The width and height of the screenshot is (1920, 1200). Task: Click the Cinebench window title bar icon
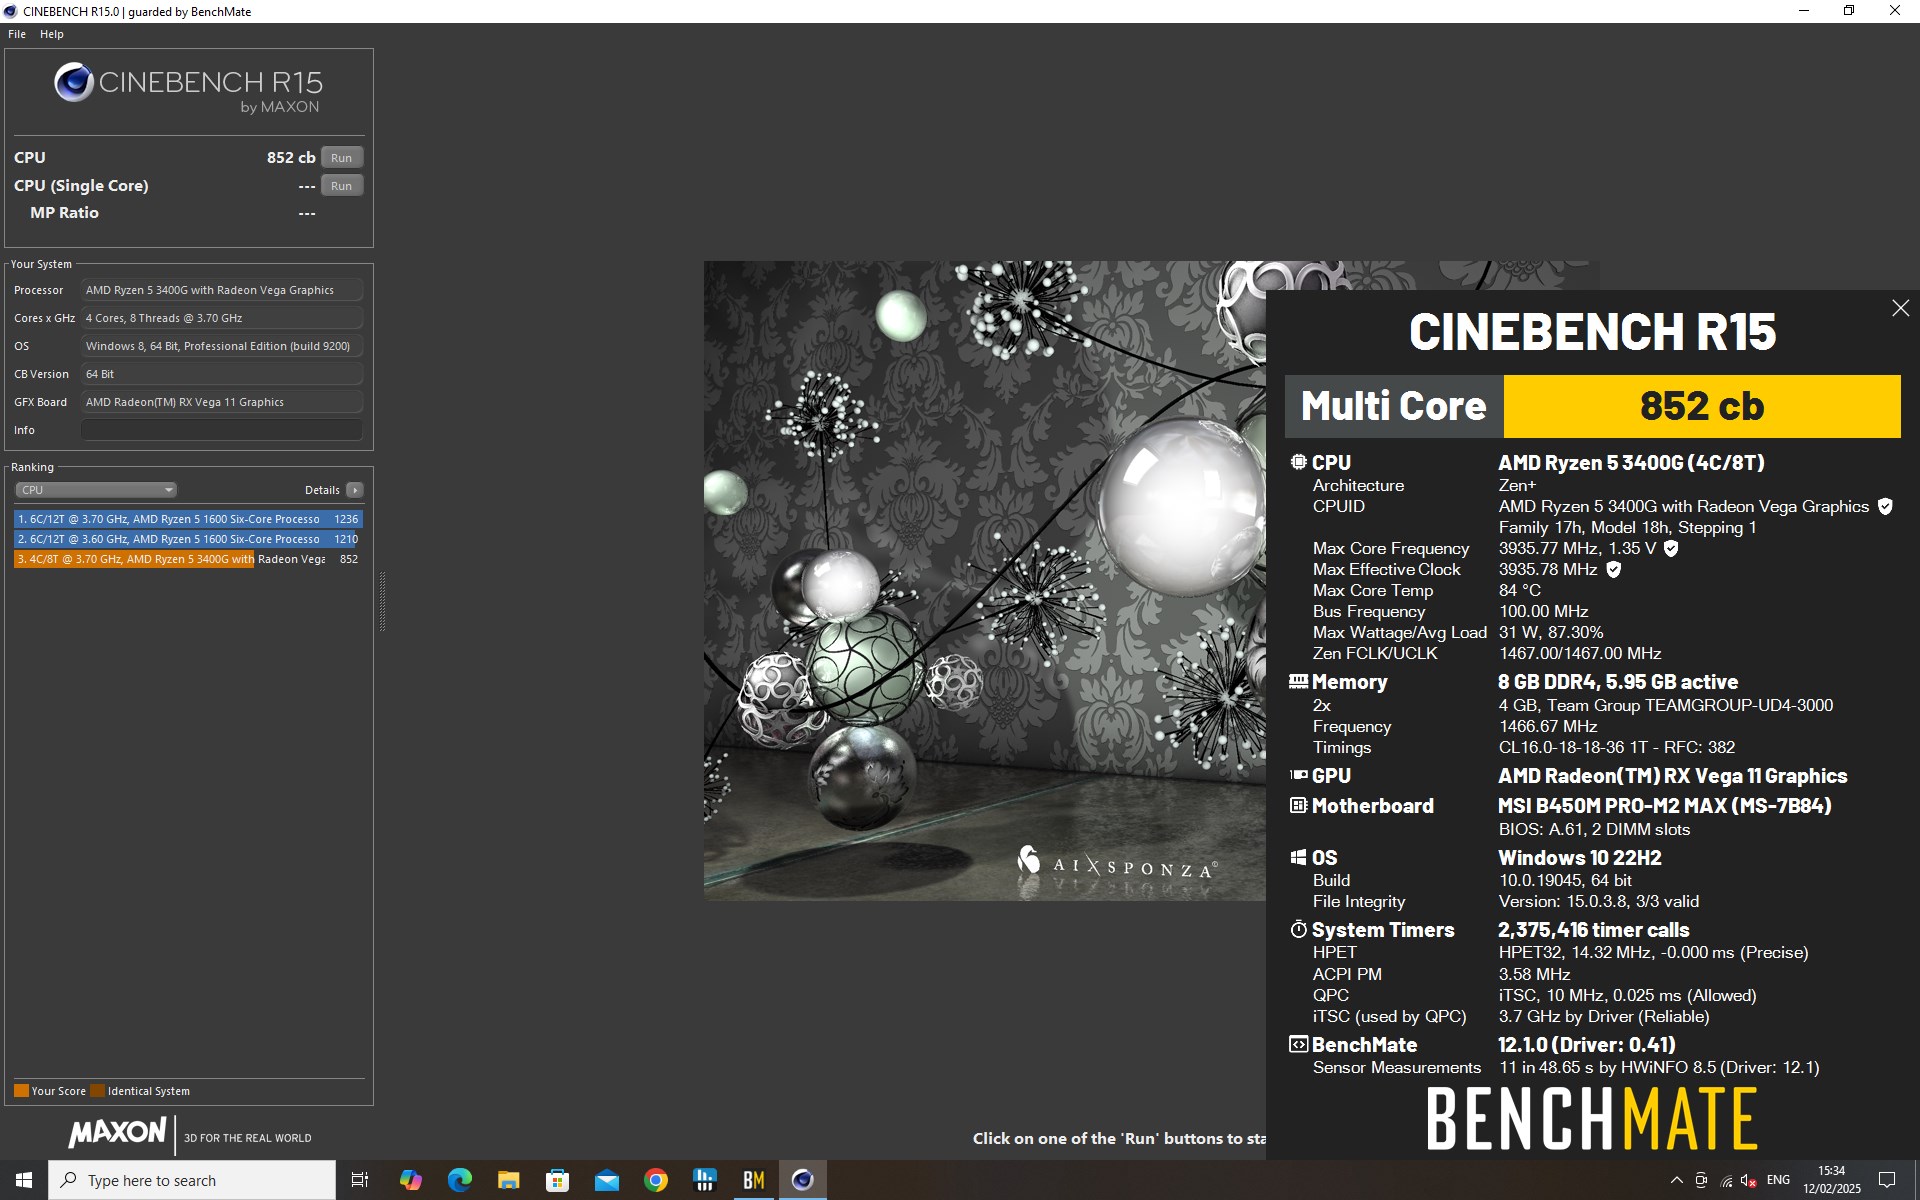[11, 12]
